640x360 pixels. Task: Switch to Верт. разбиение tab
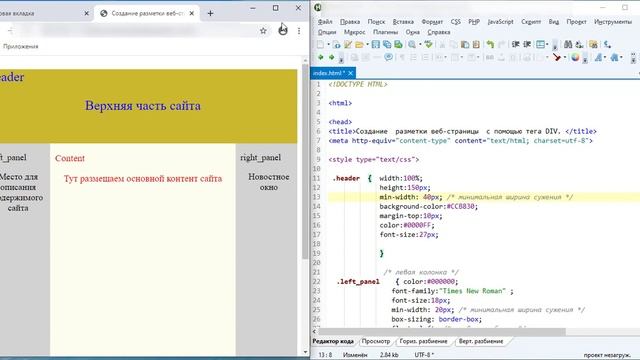(481, 341)
